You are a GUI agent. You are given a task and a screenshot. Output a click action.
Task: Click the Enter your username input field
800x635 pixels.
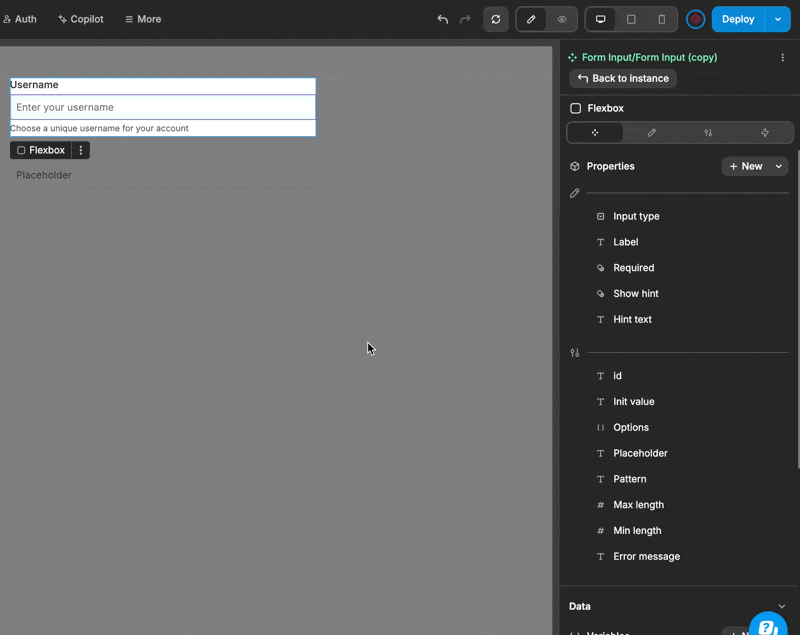tap(163, 107)
